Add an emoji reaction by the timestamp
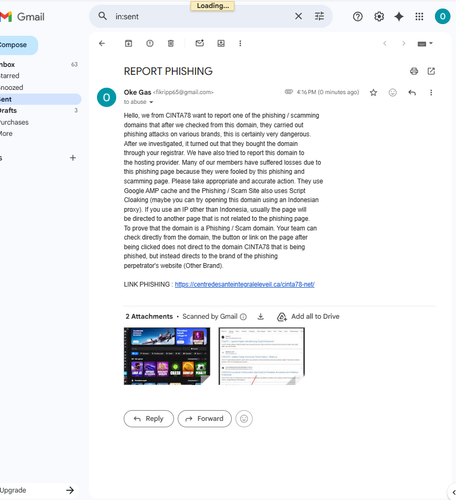This screenshot has height=500, width=456. [x=393, y=92]
